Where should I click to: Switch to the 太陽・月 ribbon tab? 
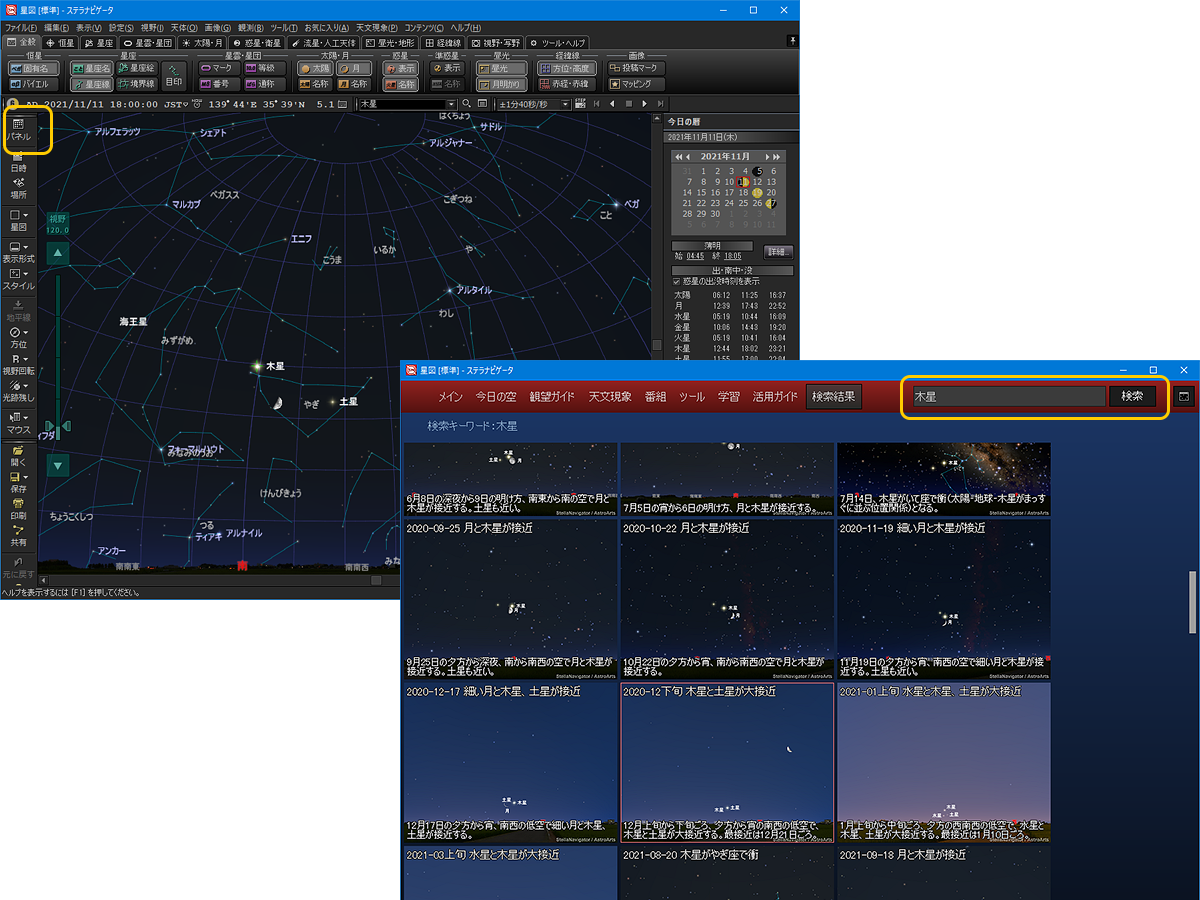point(202,43)
